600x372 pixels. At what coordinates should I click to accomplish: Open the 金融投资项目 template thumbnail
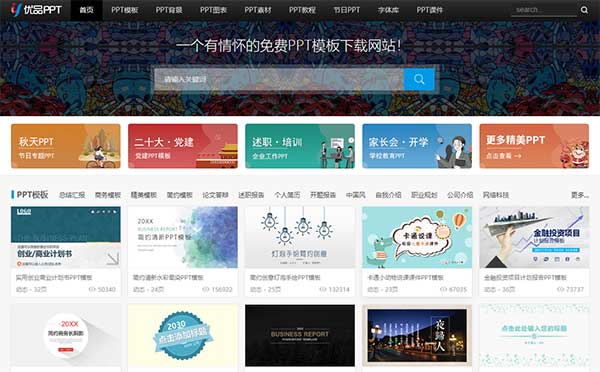(534, 237)
